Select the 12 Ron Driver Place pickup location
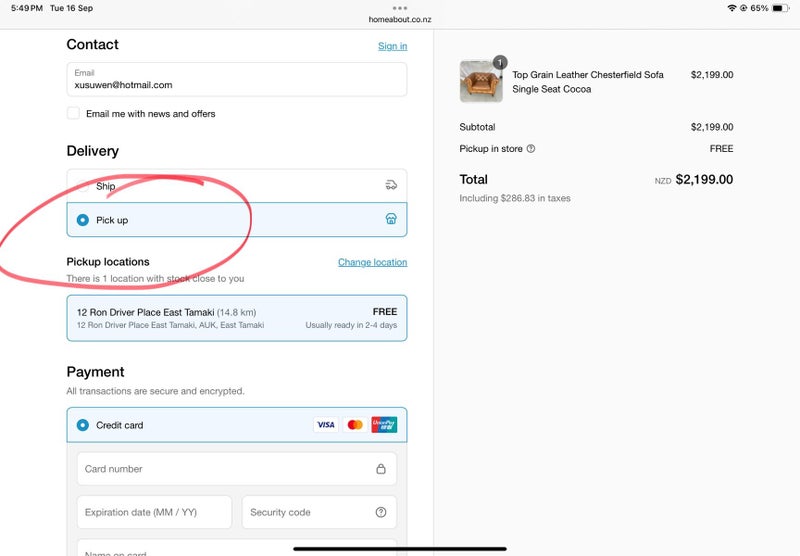This screenshot has height=556, width=800. pos(236,318)
